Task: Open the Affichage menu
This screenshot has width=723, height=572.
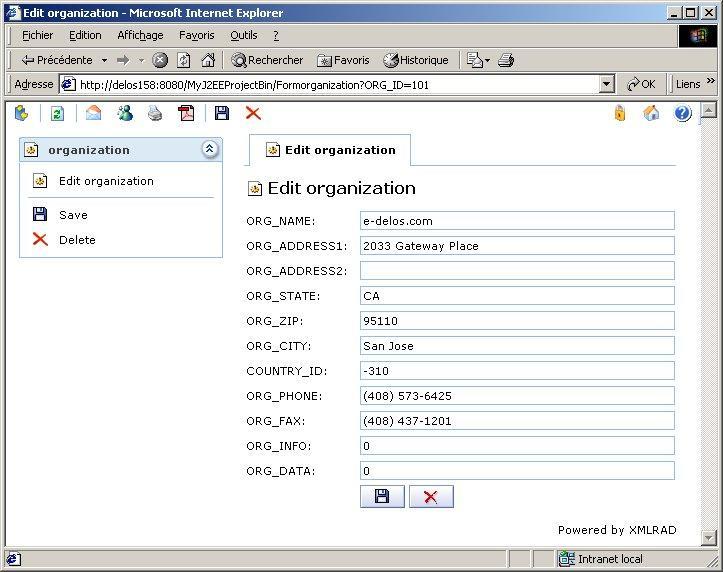Action: pyautogui.click(x=140, y=35)
